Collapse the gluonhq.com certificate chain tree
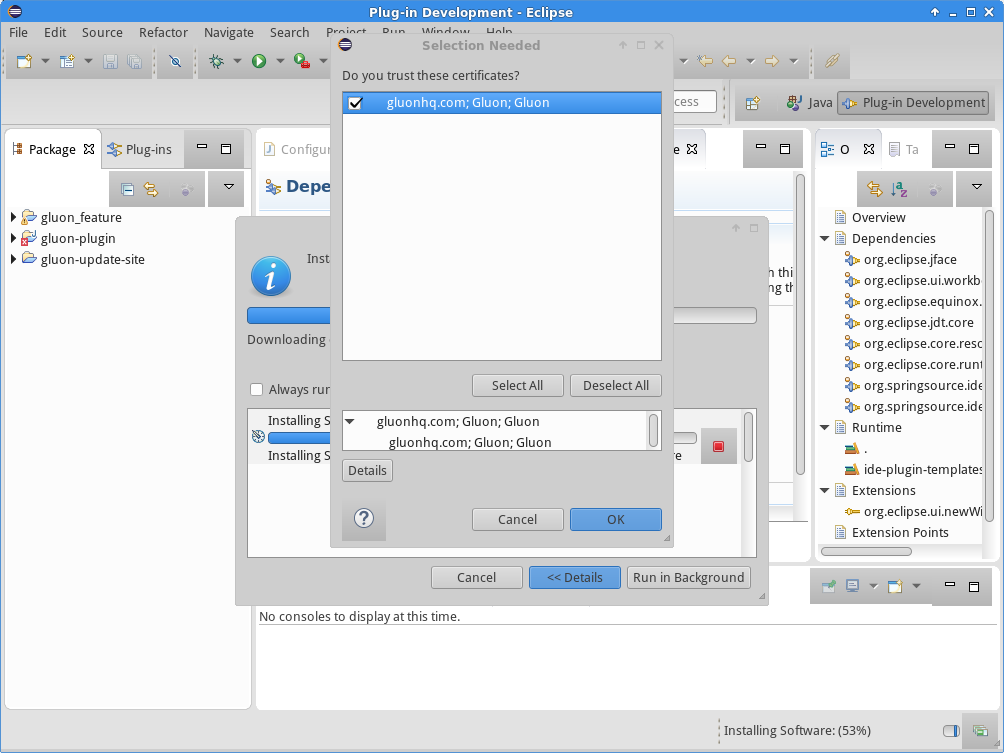Viewport: 1004px width, 753px height. tap(350, 421)
